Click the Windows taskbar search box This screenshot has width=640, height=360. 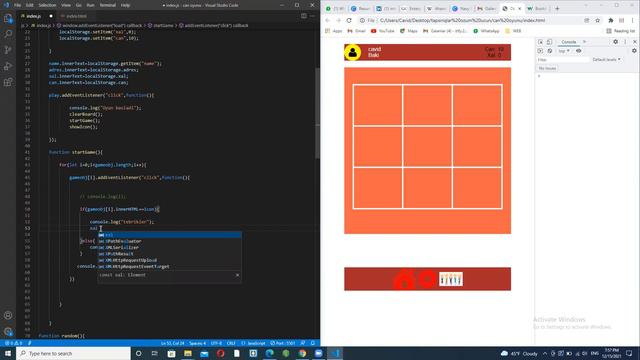[x=73, y=353]
